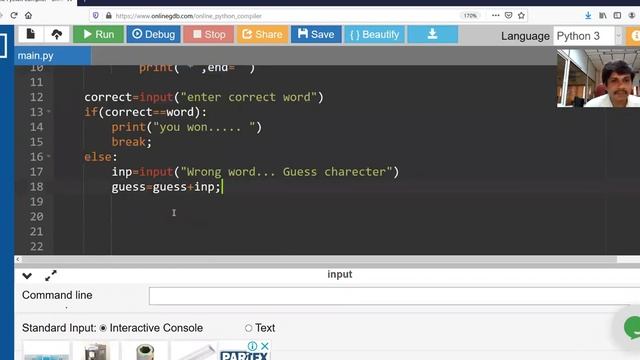
Task: Click the green chat bubble icon
Action: 632,327
